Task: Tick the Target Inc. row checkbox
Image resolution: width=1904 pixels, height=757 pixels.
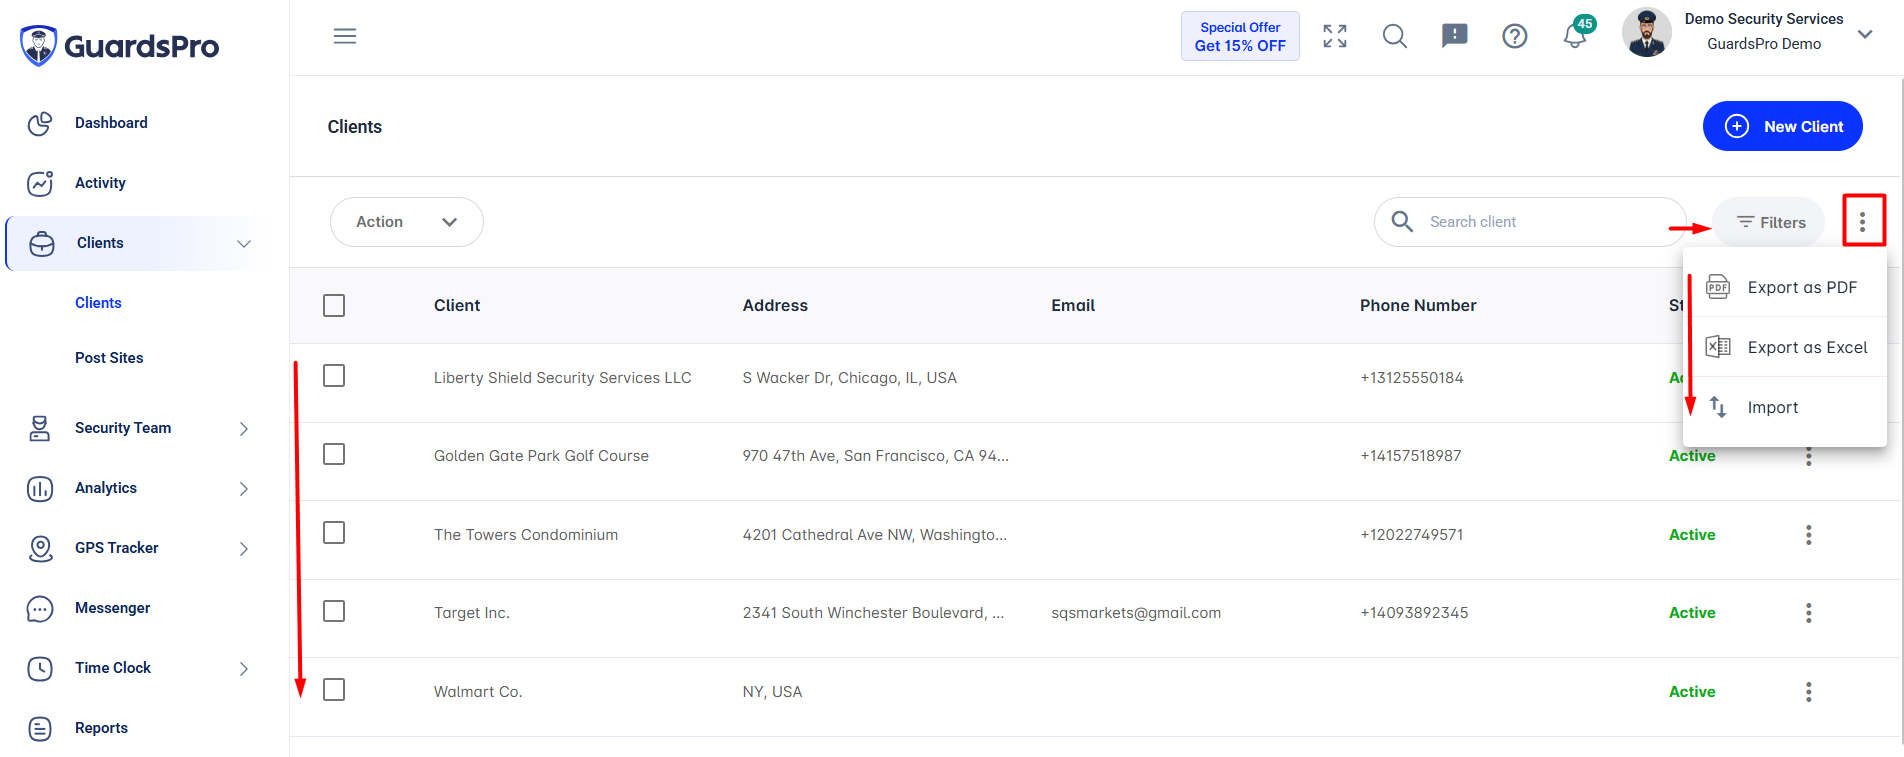Action: 334,611
